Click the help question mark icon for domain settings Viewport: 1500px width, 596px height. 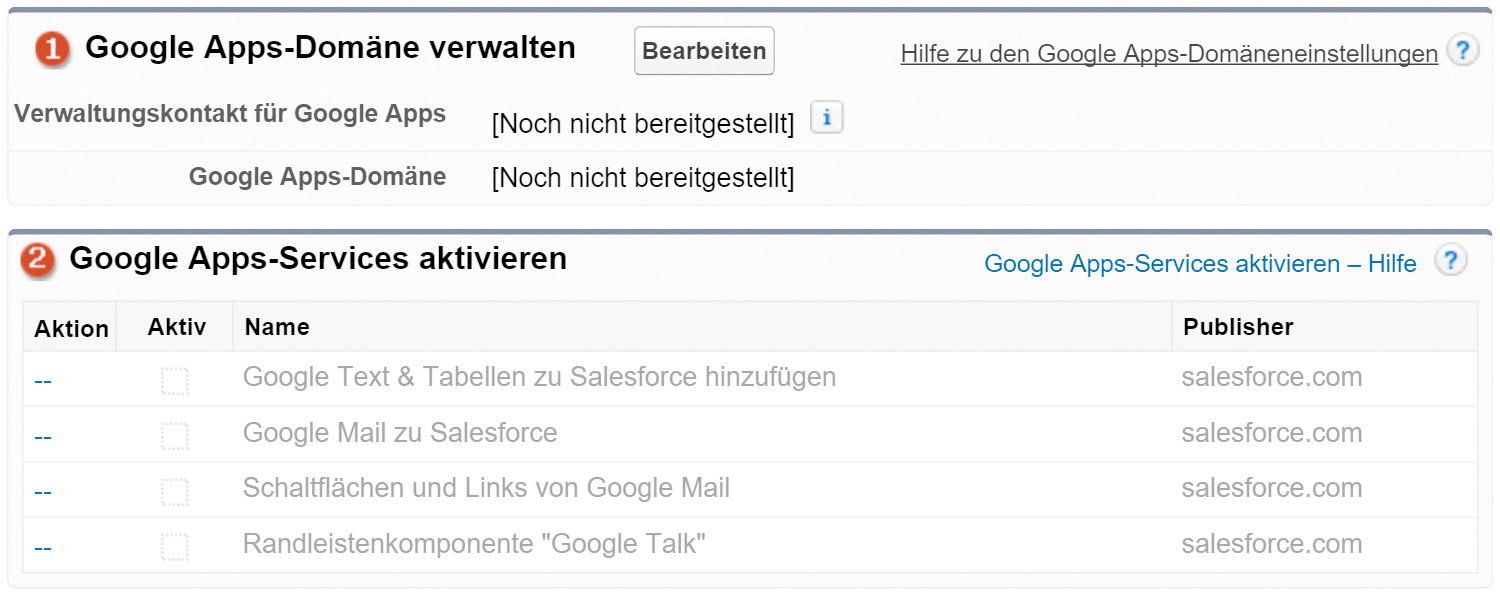tap(1462, 50)
